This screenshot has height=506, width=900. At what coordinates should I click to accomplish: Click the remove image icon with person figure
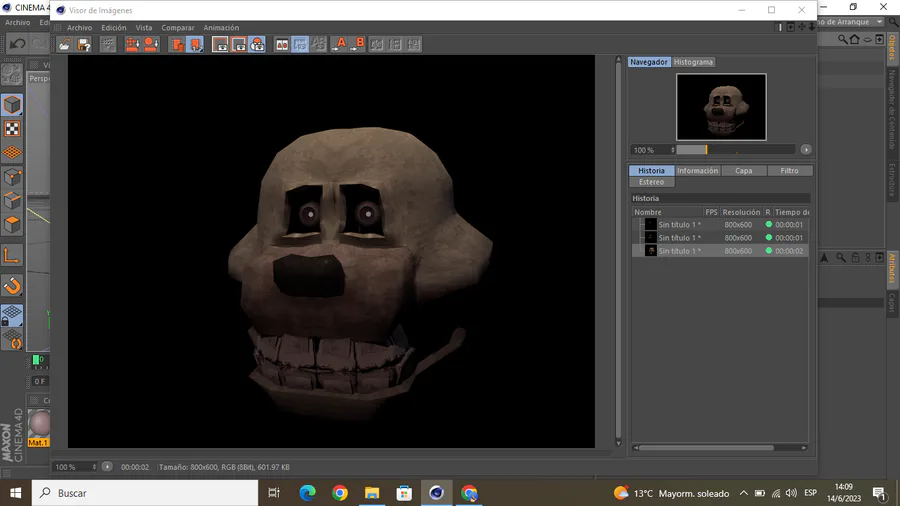point(152,44)
